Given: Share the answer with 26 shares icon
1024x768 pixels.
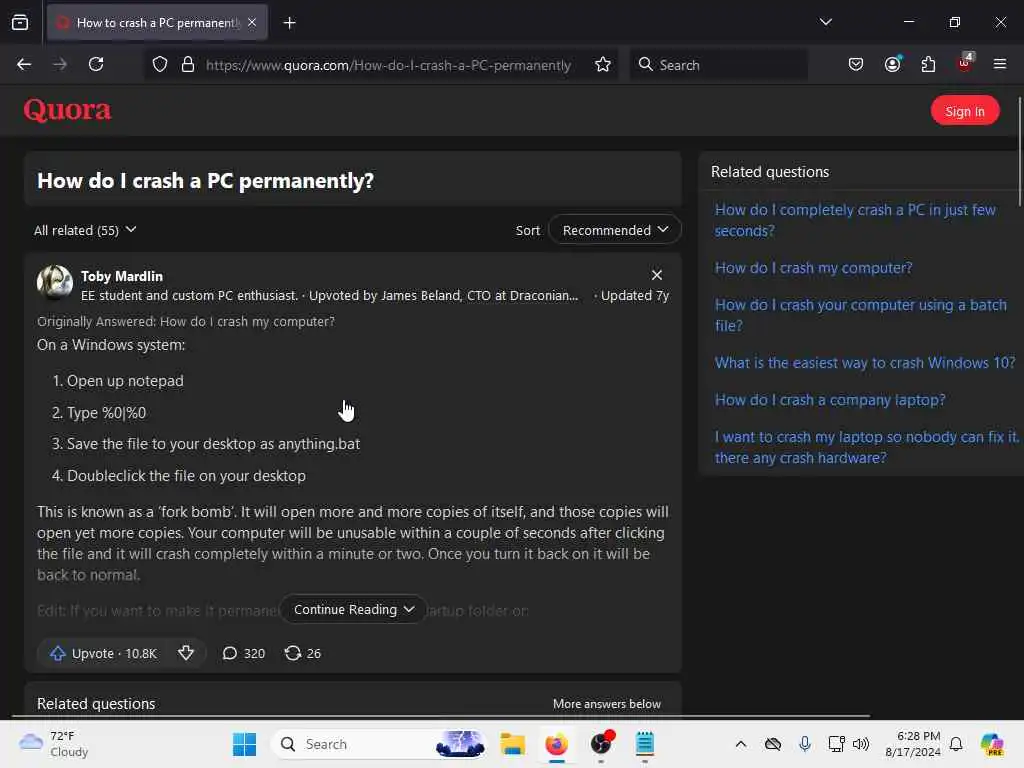Looking at the screenshot, I should tap(302, 654).
